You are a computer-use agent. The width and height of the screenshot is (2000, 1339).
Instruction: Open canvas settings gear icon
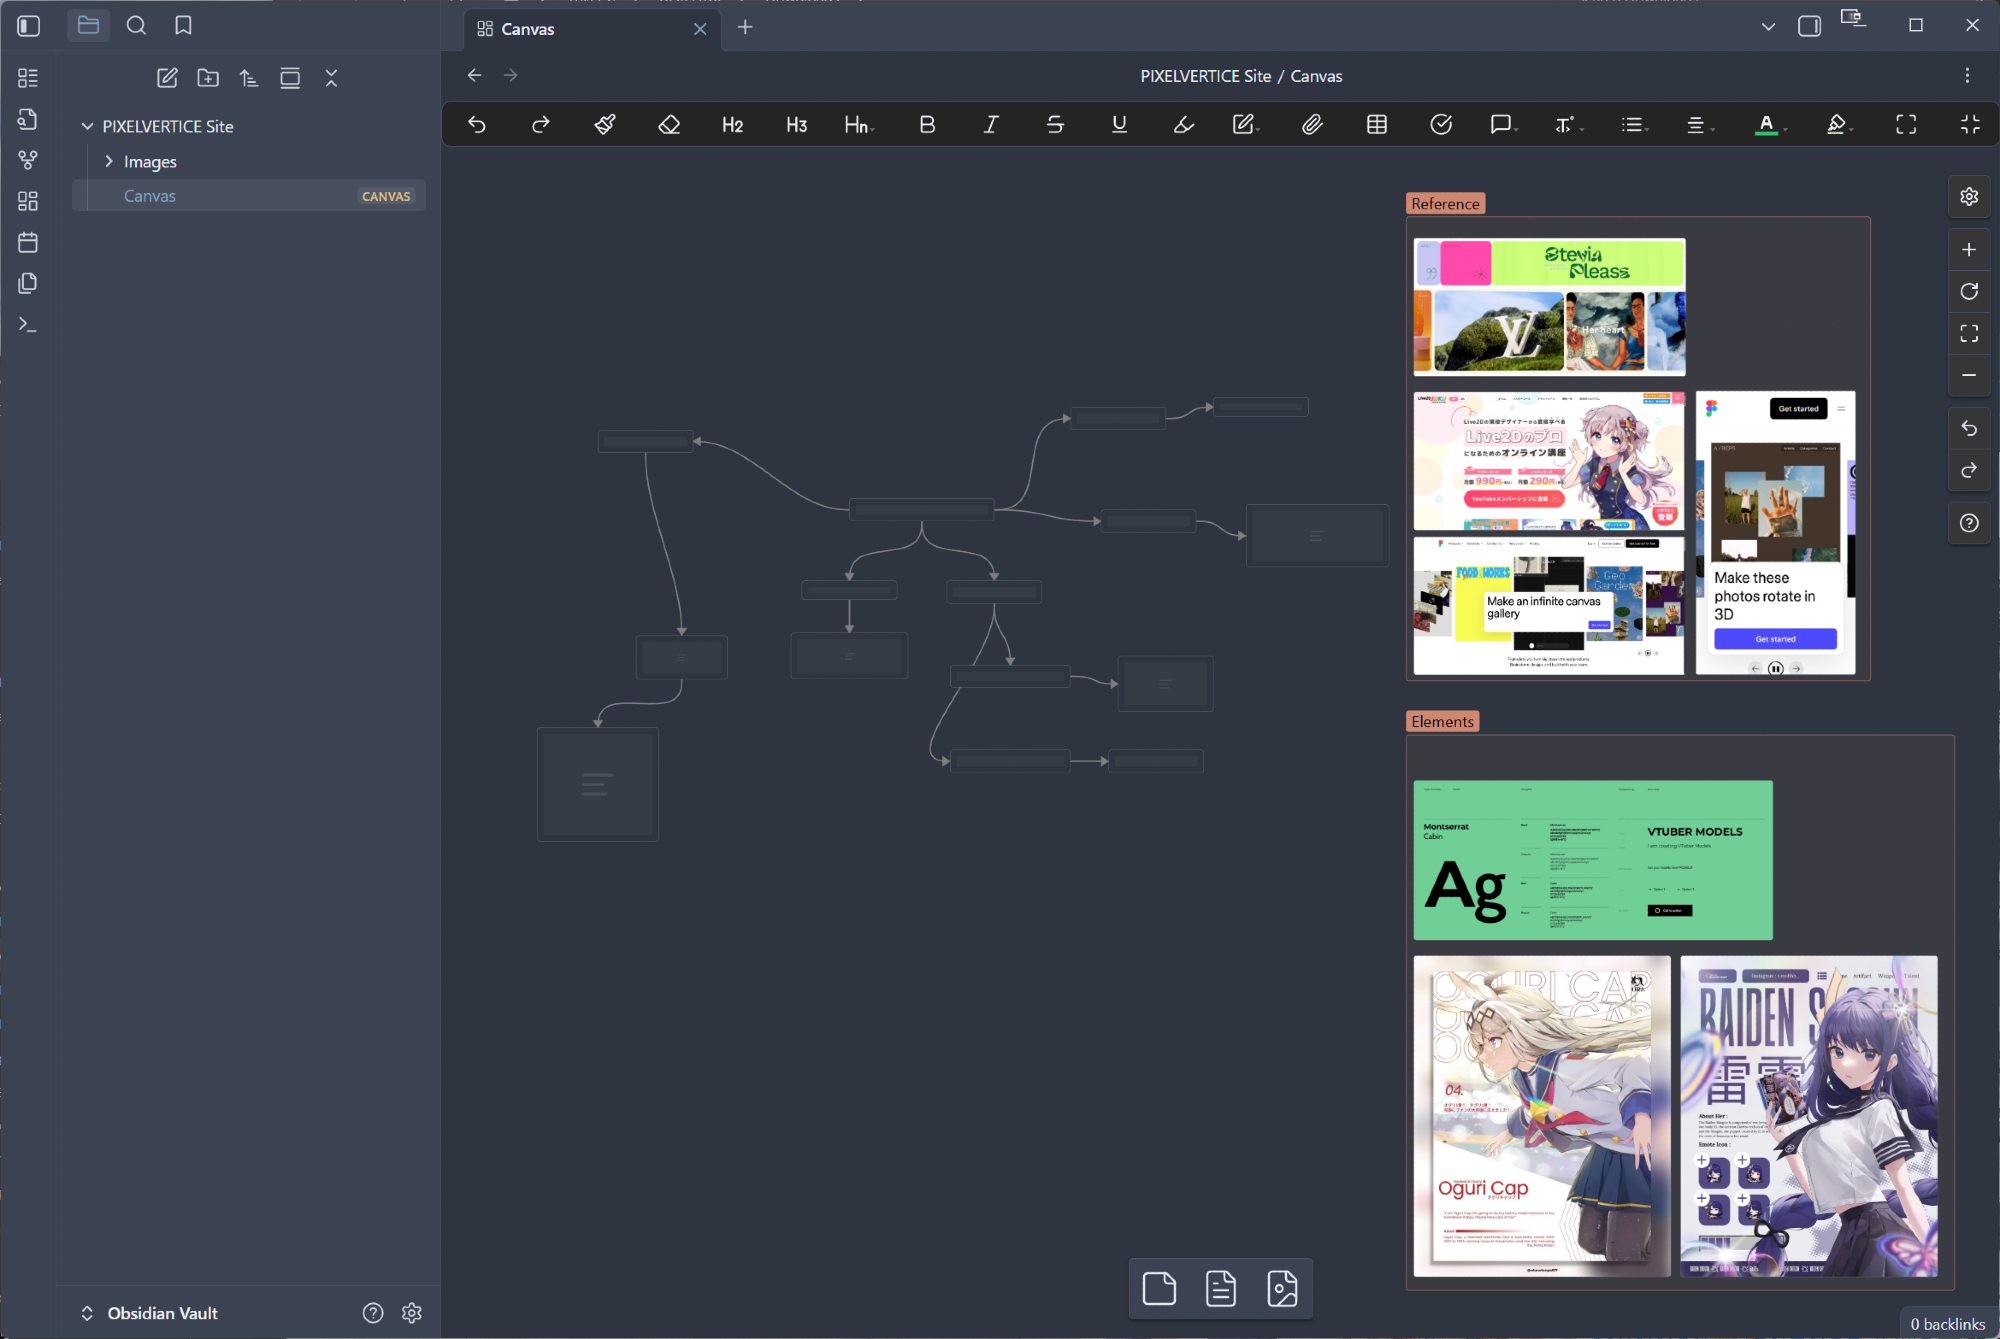[1969, 196]
